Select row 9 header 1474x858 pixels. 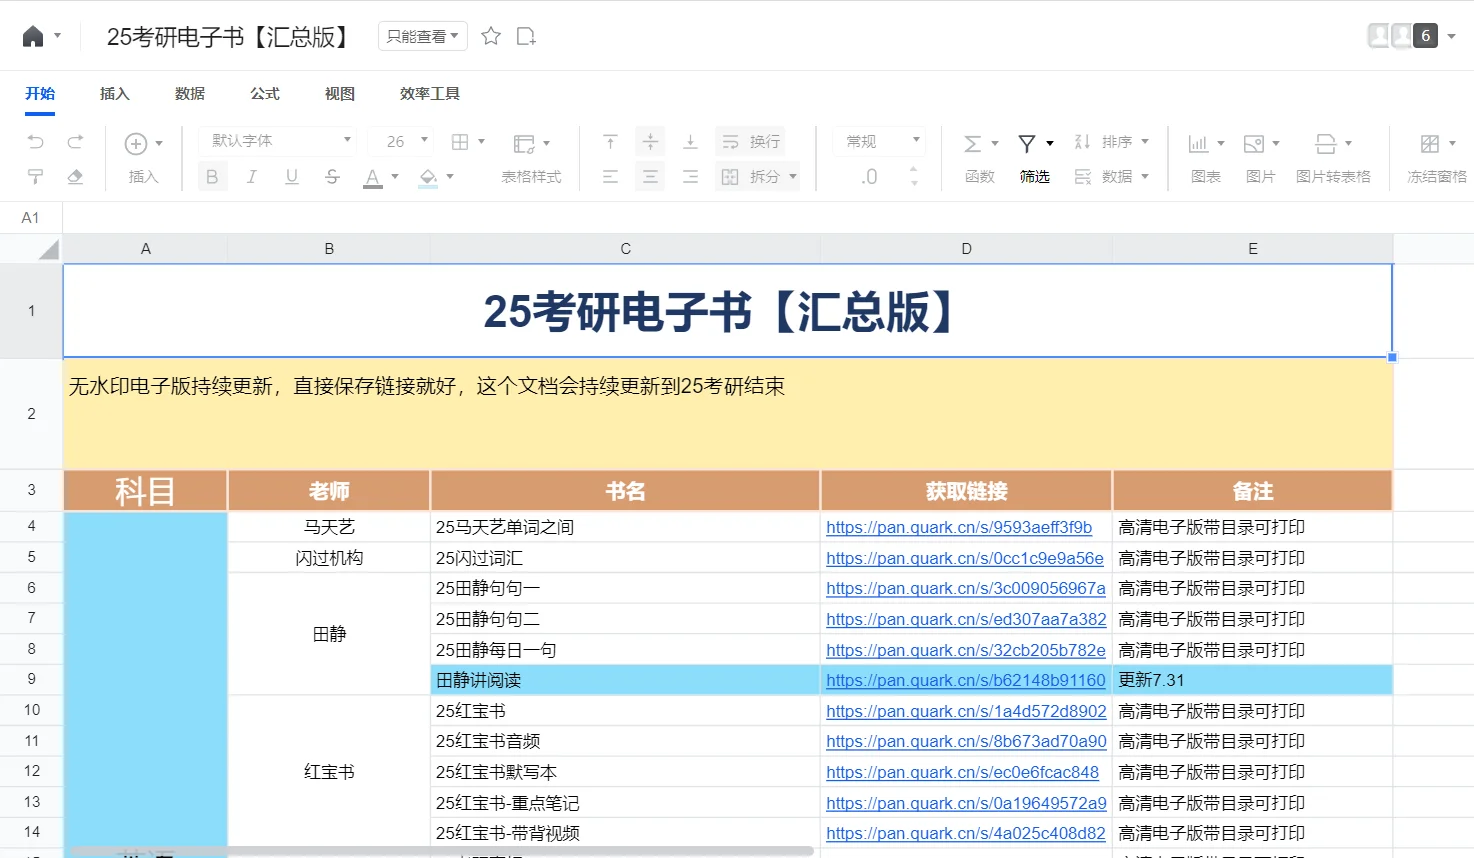pos(31,679)
